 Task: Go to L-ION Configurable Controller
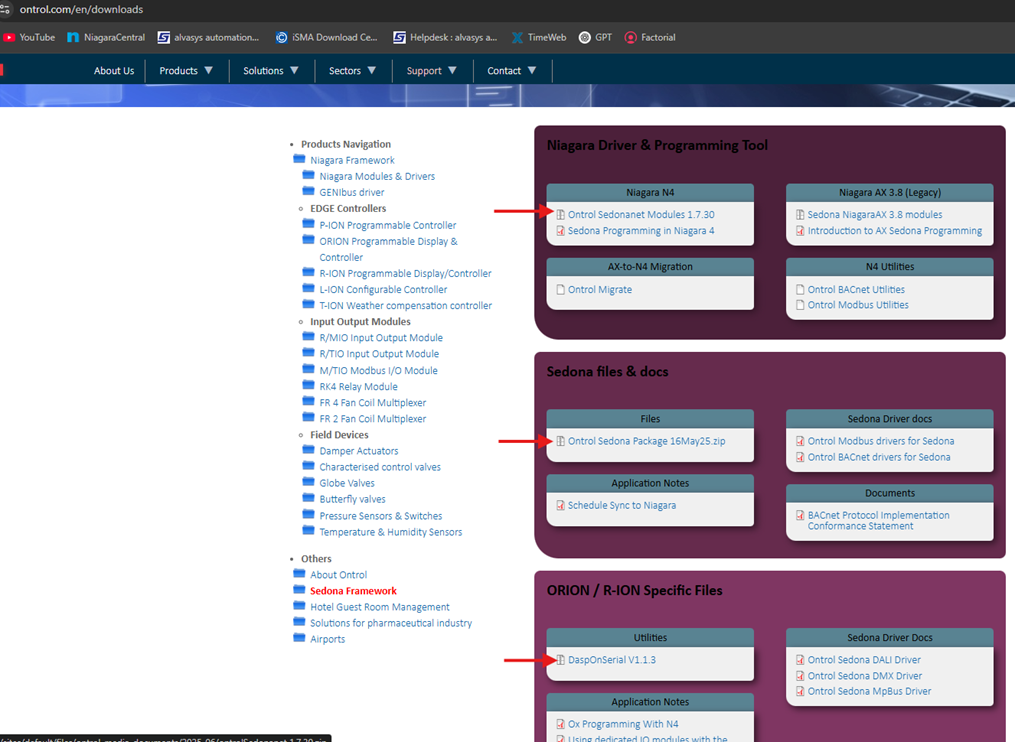[383, 289]
